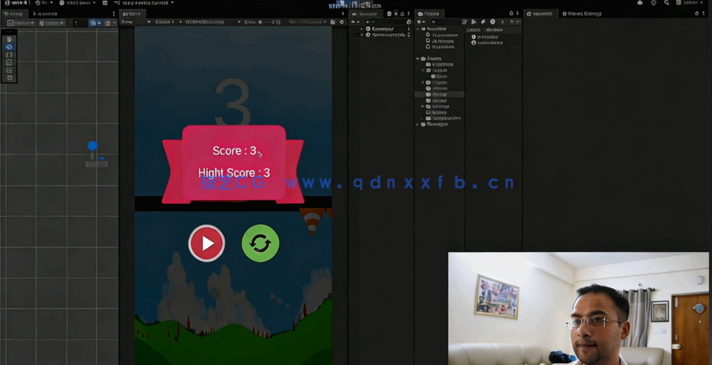Click the webcam video overlay
Image resolution: width=712 pixels, height=365 pixels.
pos(578,309)
